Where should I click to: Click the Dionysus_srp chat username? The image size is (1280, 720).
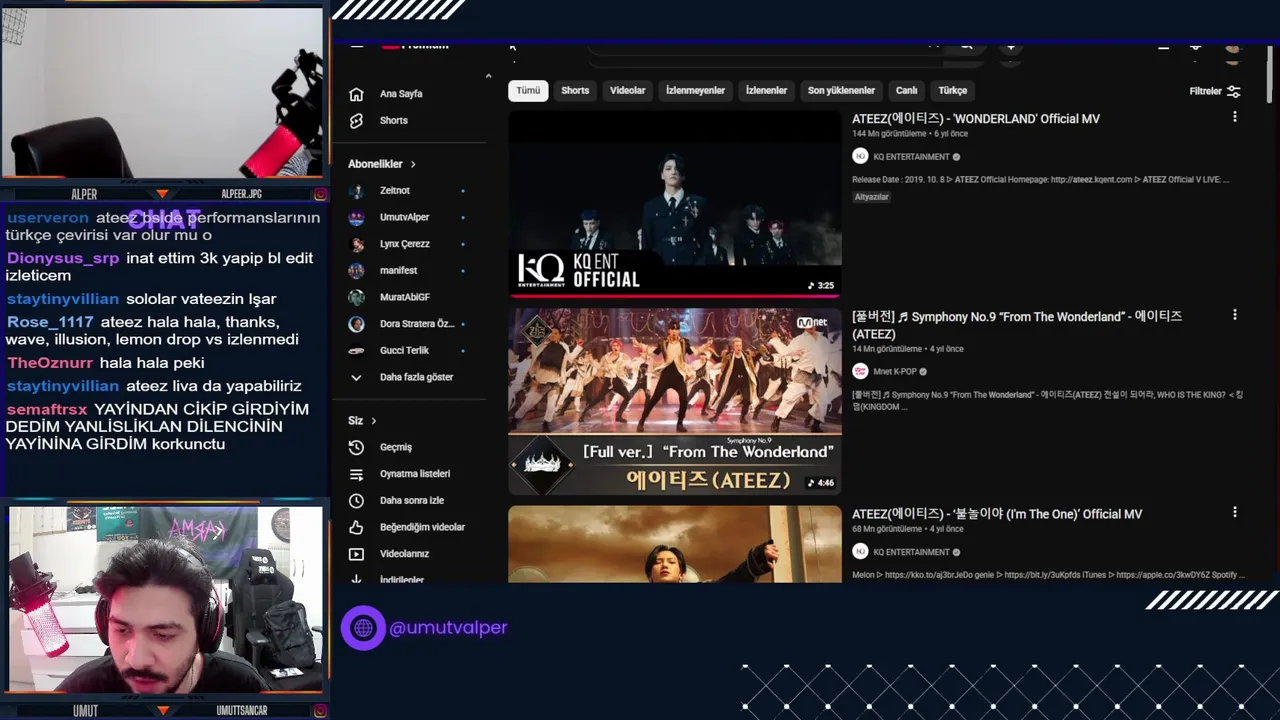[x=63, y=258]
